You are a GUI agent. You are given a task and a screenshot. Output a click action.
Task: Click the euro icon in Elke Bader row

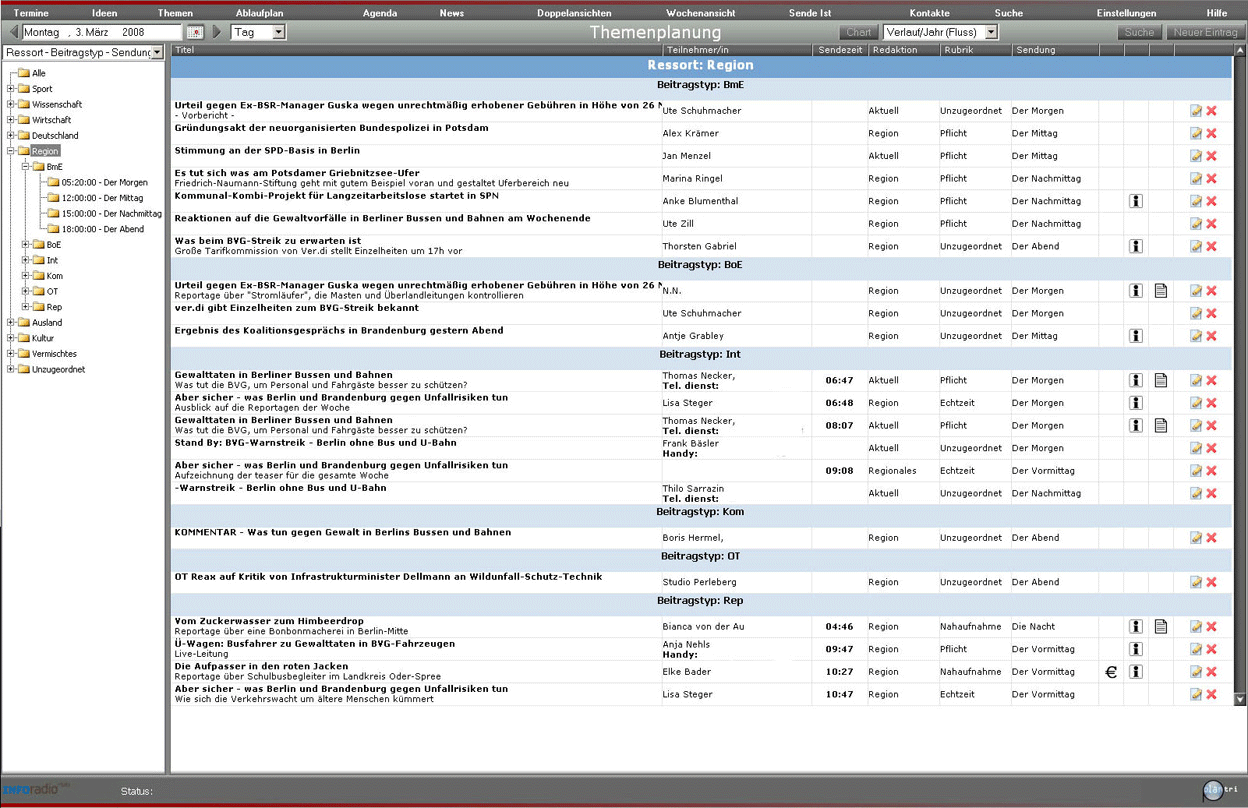1110,672
